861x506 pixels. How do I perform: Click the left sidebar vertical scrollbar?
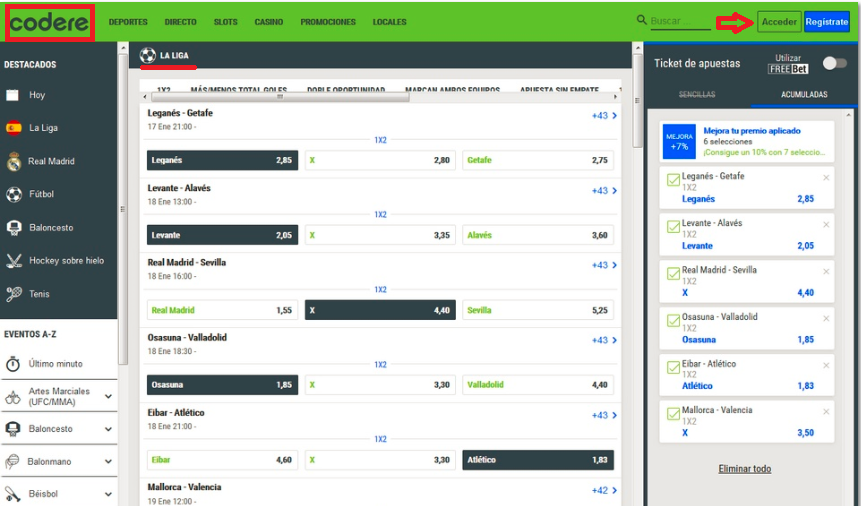pyautogui.click(x=122, y=209)
